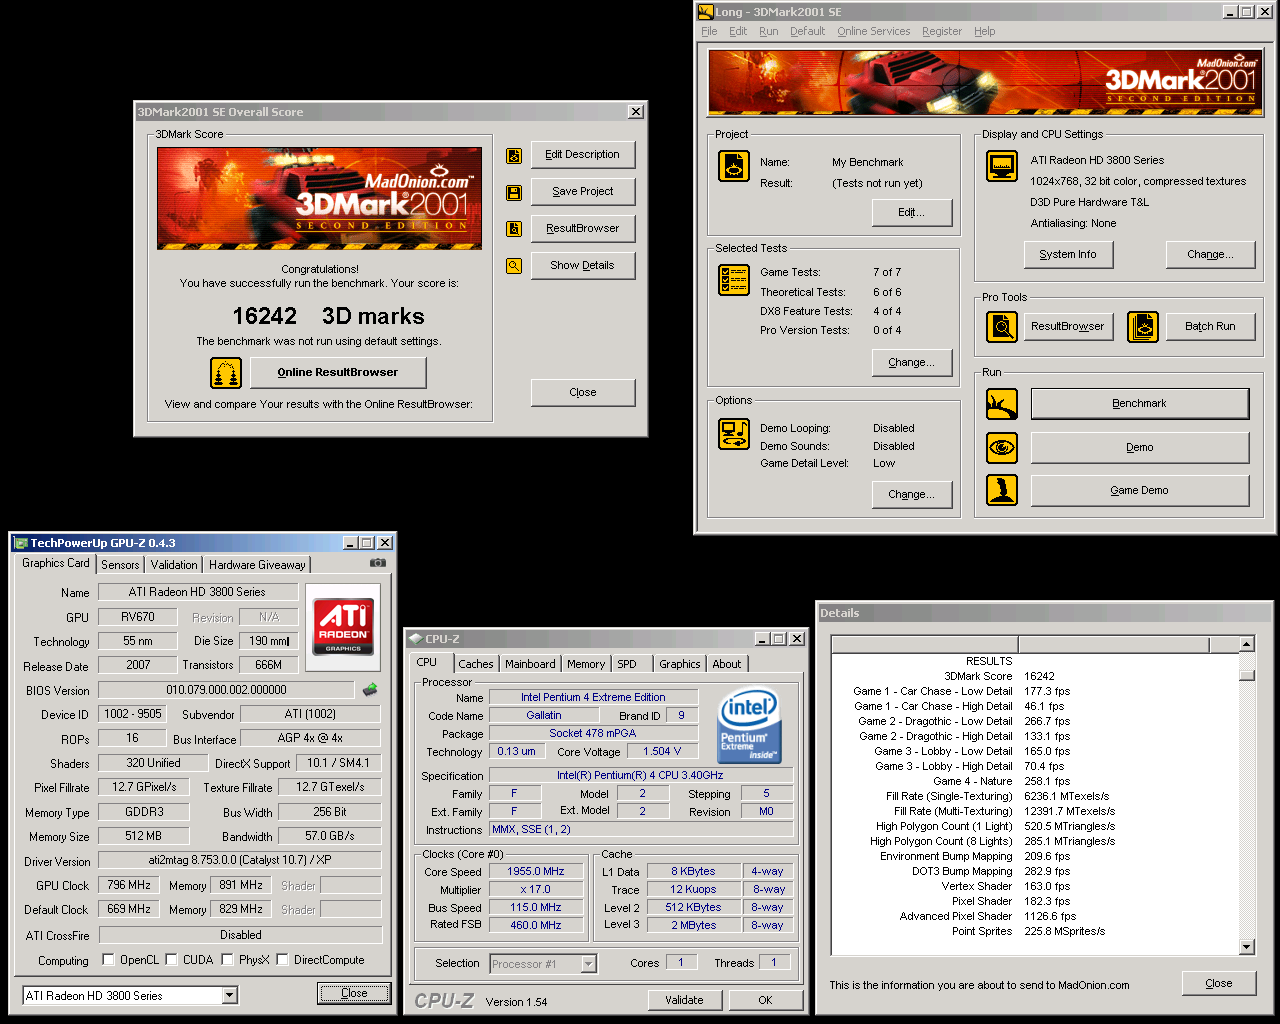Enable the DirectCompute checkbox in GPU-Z
Screen dimensions: 1280x1024
click(283, 960)
